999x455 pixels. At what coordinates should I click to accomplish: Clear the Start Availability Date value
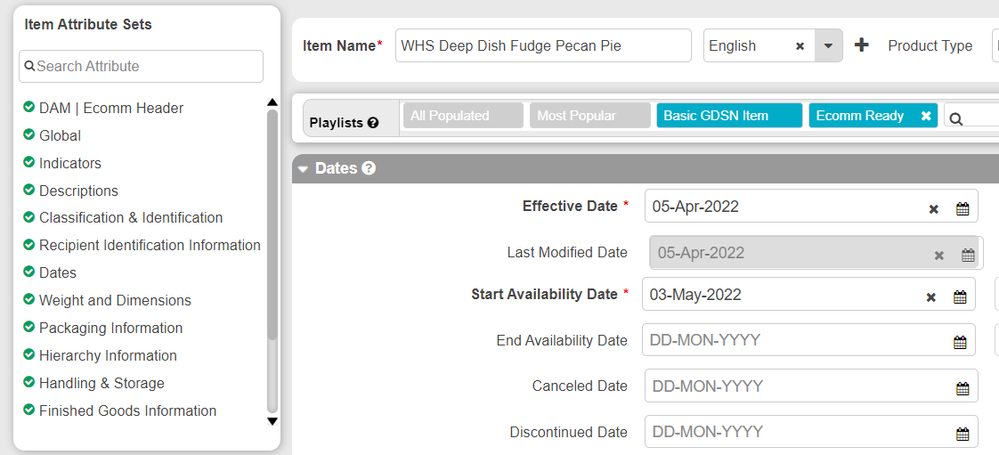click(x=931, y=297)
